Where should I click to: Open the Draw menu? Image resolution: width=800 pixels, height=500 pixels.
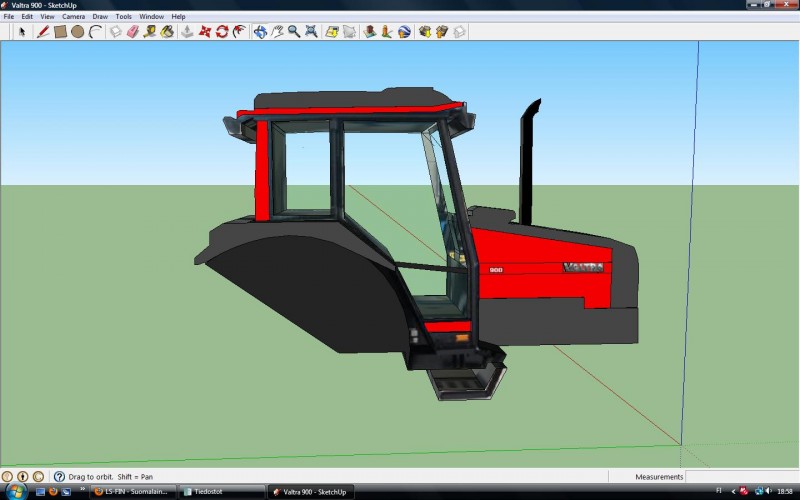[100, 16]
